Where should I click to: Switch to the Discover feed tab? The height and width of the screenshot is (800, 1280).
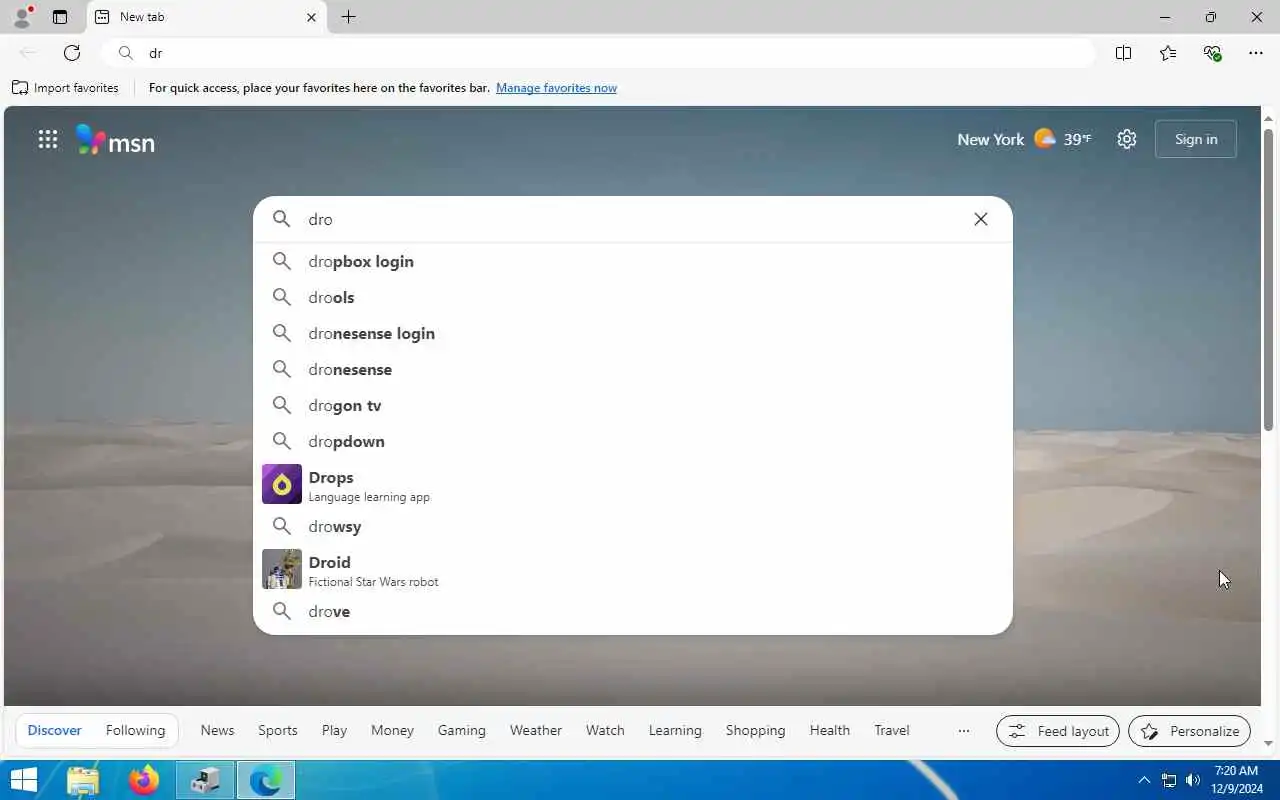(54, 730)
